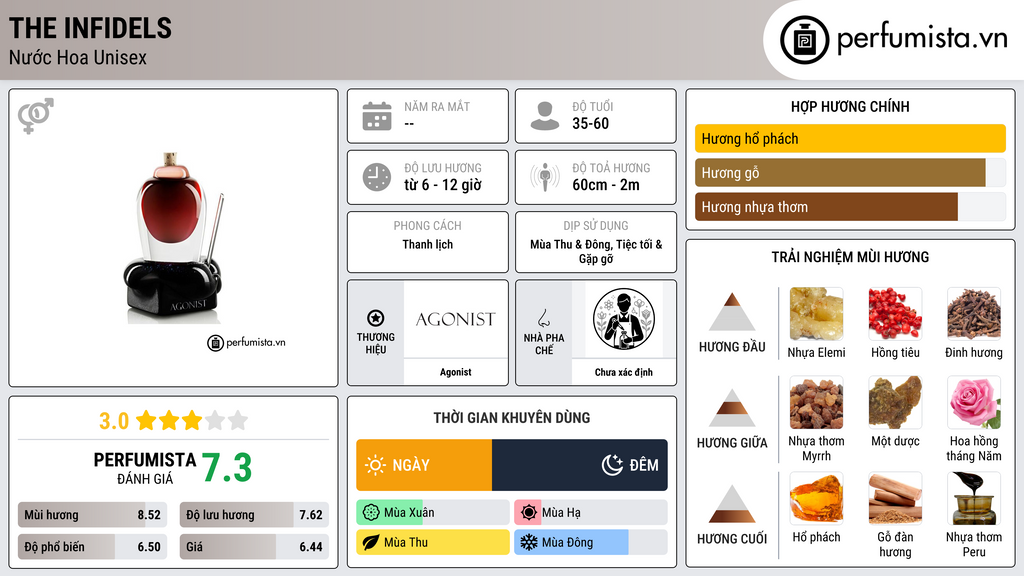Click the Hồng tiêu note image
Screen dimensions: 1024x576
(895, 314)
